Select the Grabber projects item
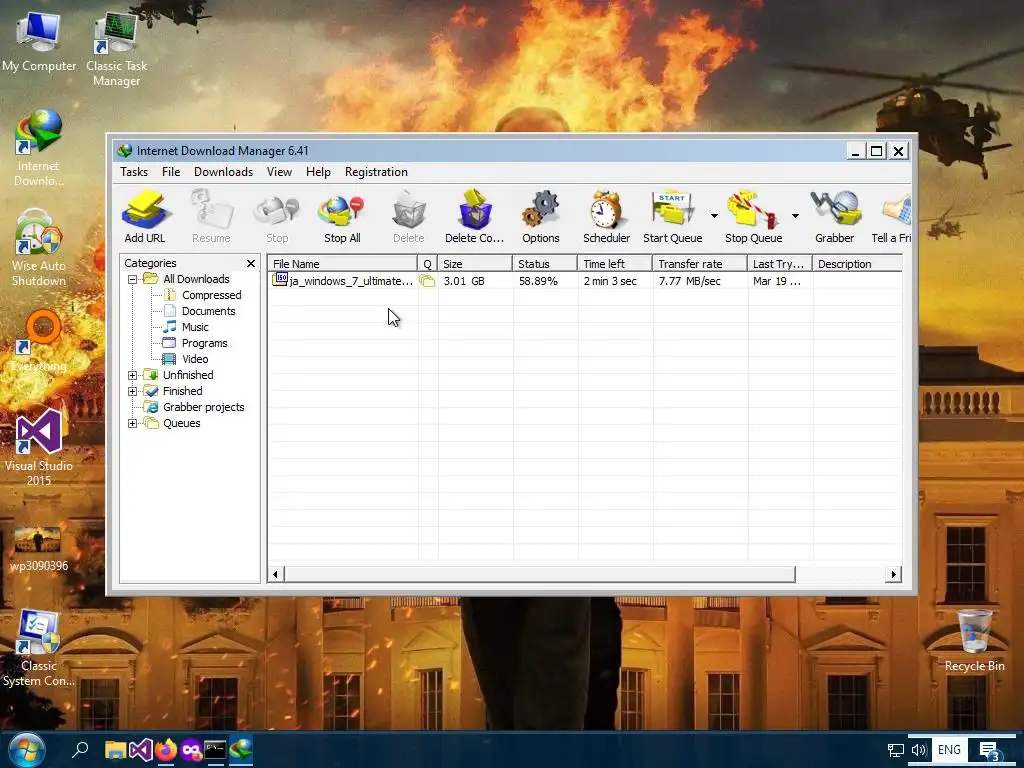The height and width of the screenshot is (768, 1024). pyautogui.click(x=203, y=408)
